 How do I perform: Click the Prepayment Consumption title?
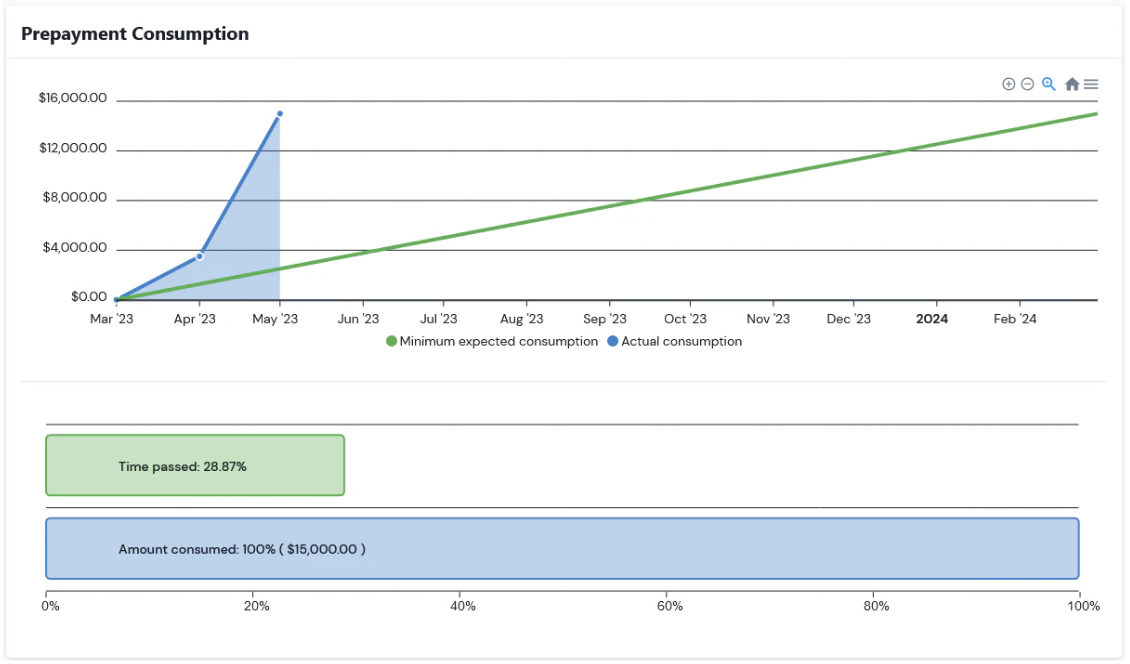point(135,34)
